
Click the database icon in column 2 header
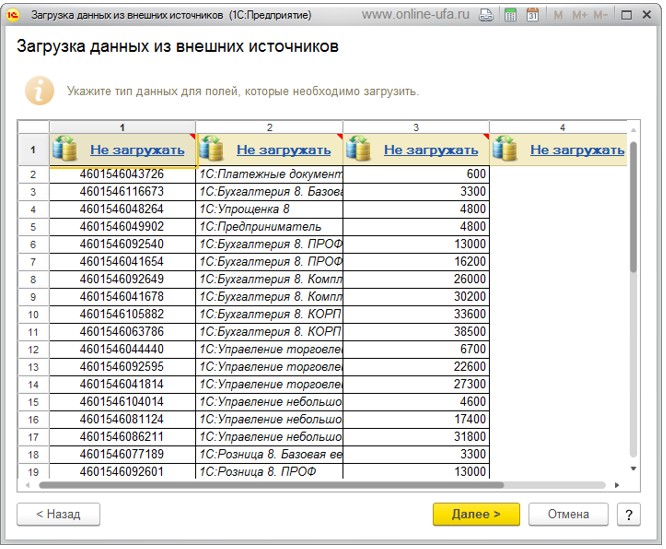click(x=212, y=150)
